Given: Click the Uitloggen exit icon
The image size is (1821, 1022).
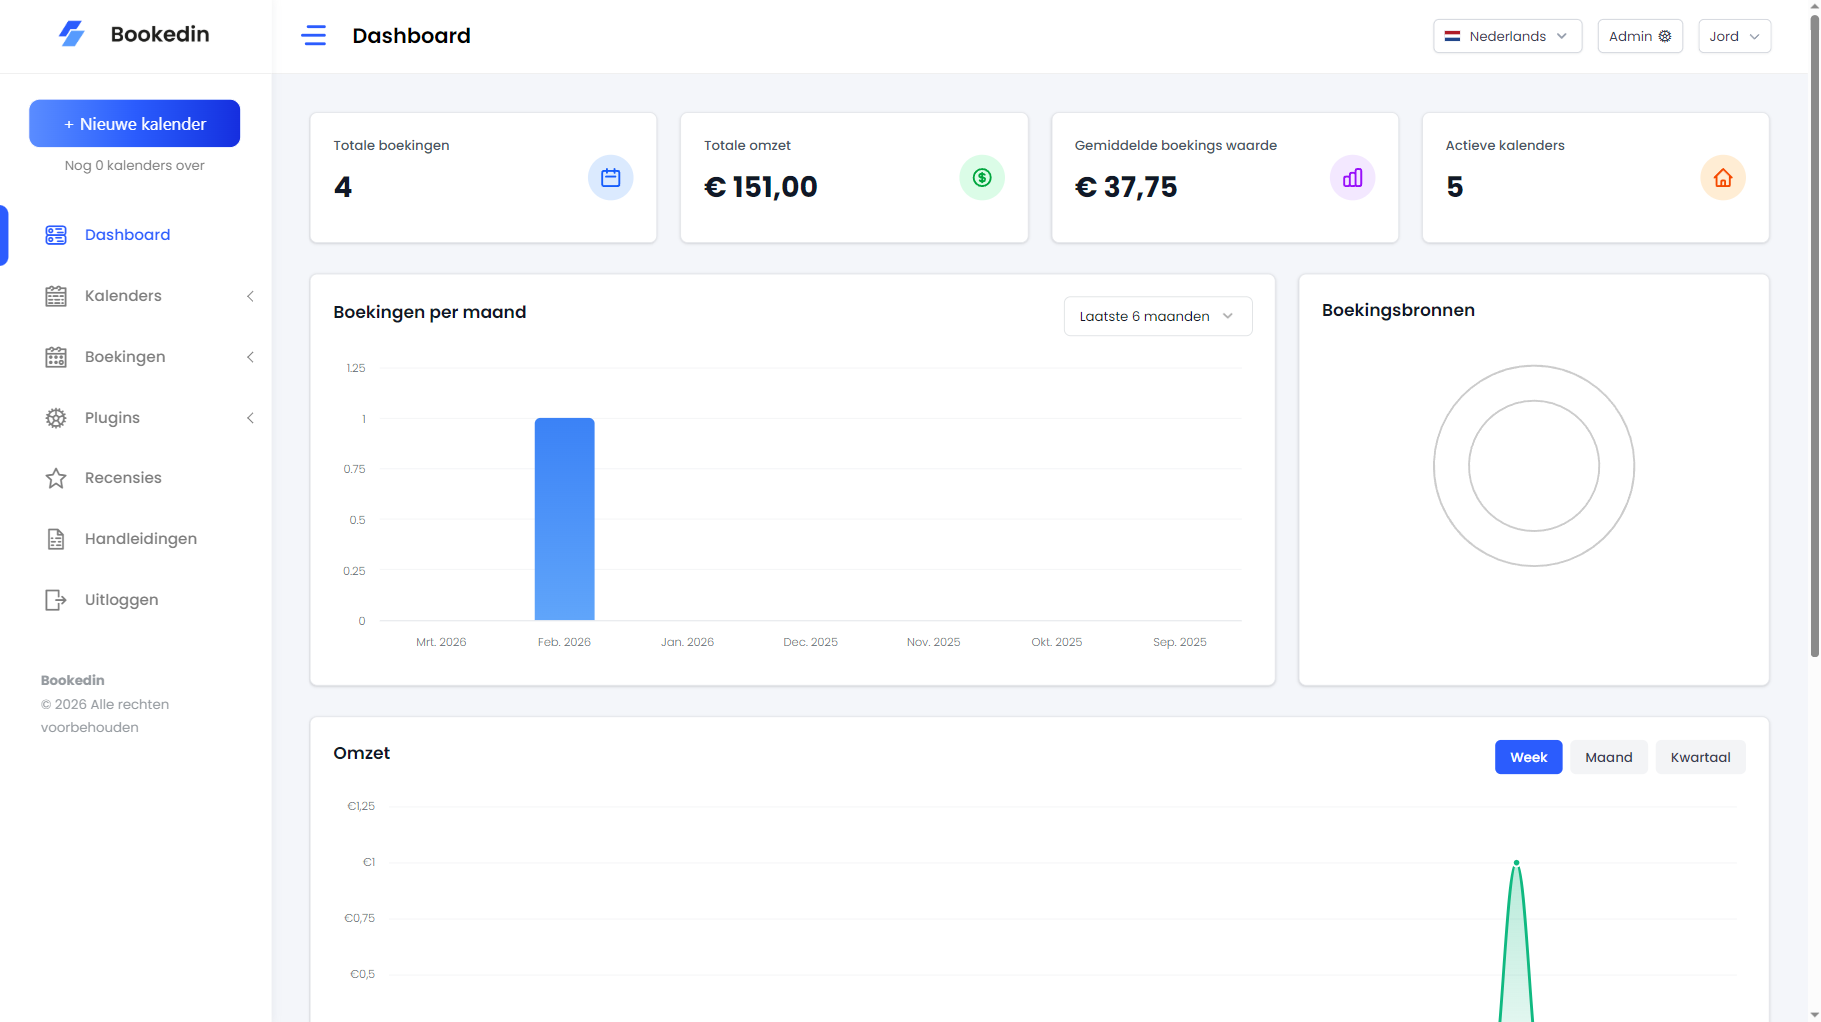Looking at the screenshot, I should click(56, 600).
